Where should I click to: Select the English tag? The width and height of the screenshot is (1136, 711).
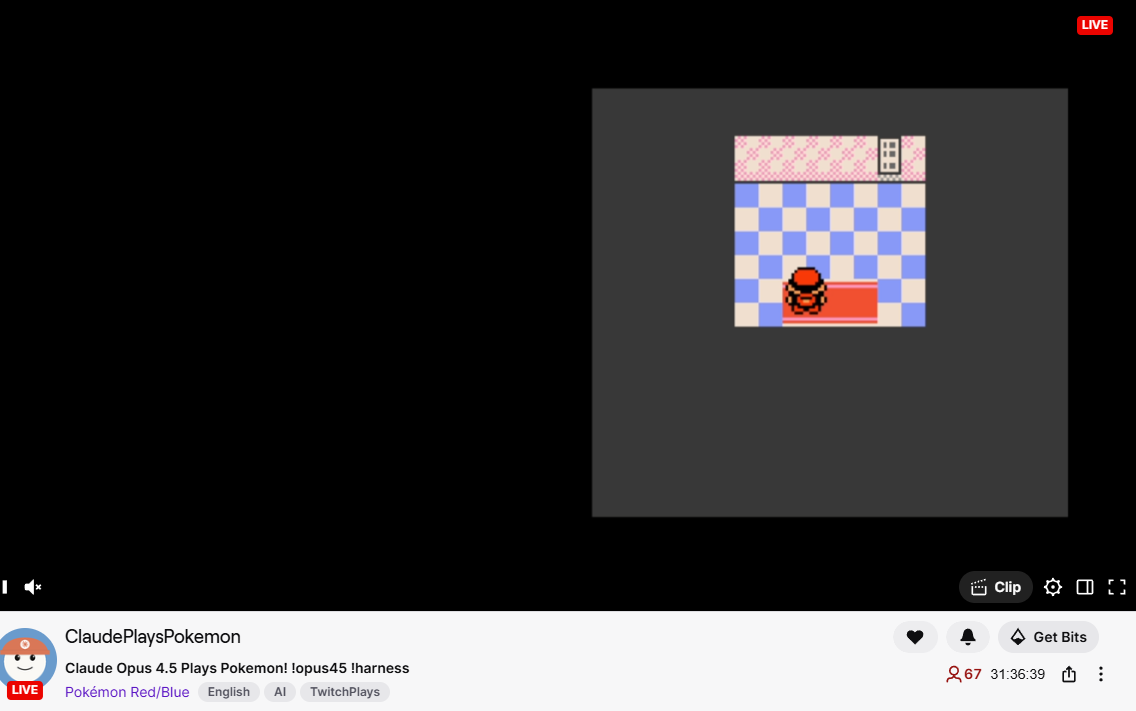[228, 692]
